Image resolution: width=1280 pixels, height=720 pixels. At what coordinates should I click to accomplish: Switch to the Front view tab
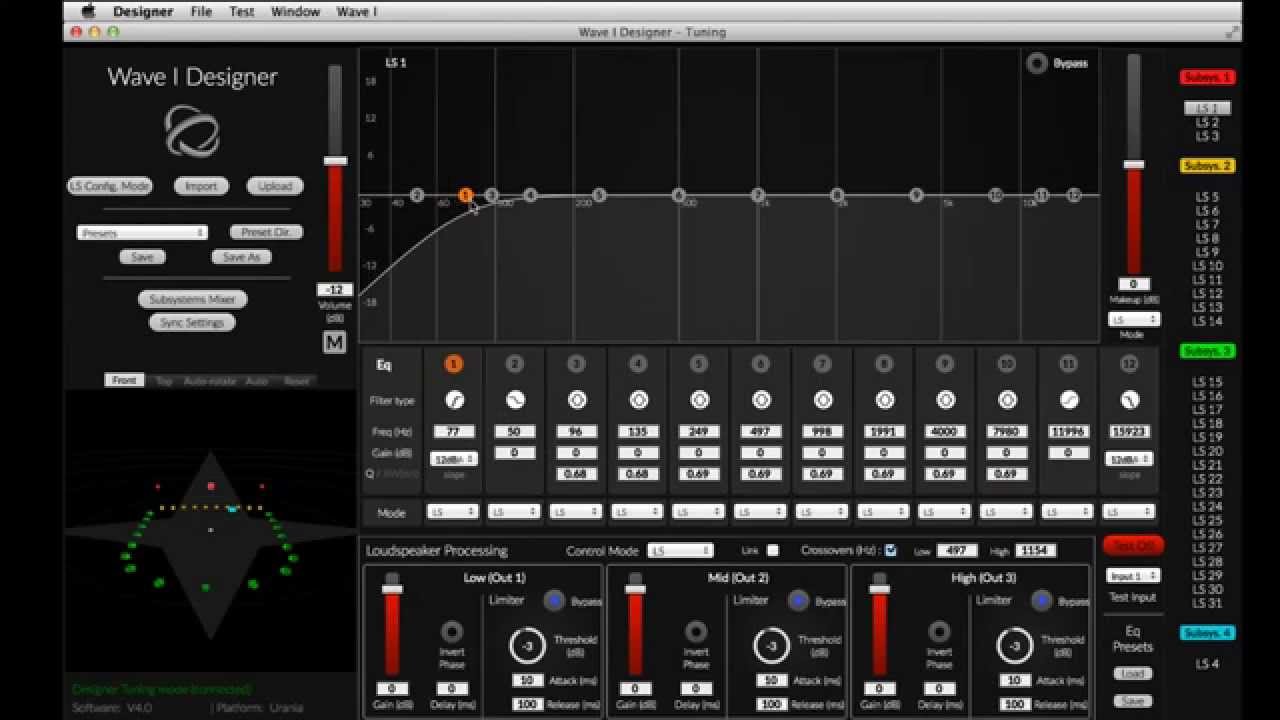[x=124, y=380]
